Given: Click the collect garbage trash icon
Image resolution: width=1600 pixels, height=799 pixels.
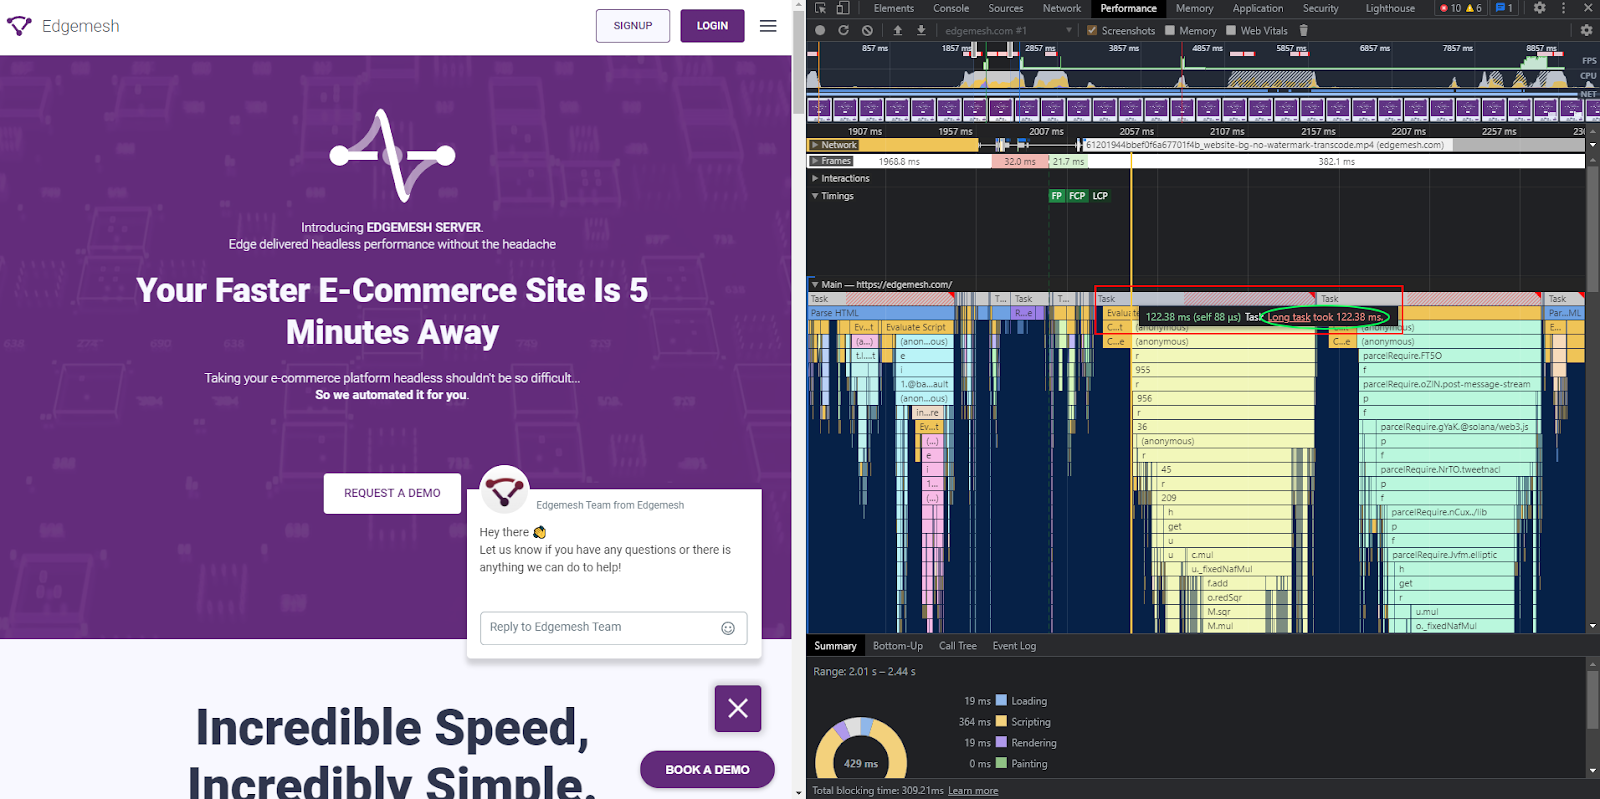Looking at the screenshot, I should coord(1304,30).
